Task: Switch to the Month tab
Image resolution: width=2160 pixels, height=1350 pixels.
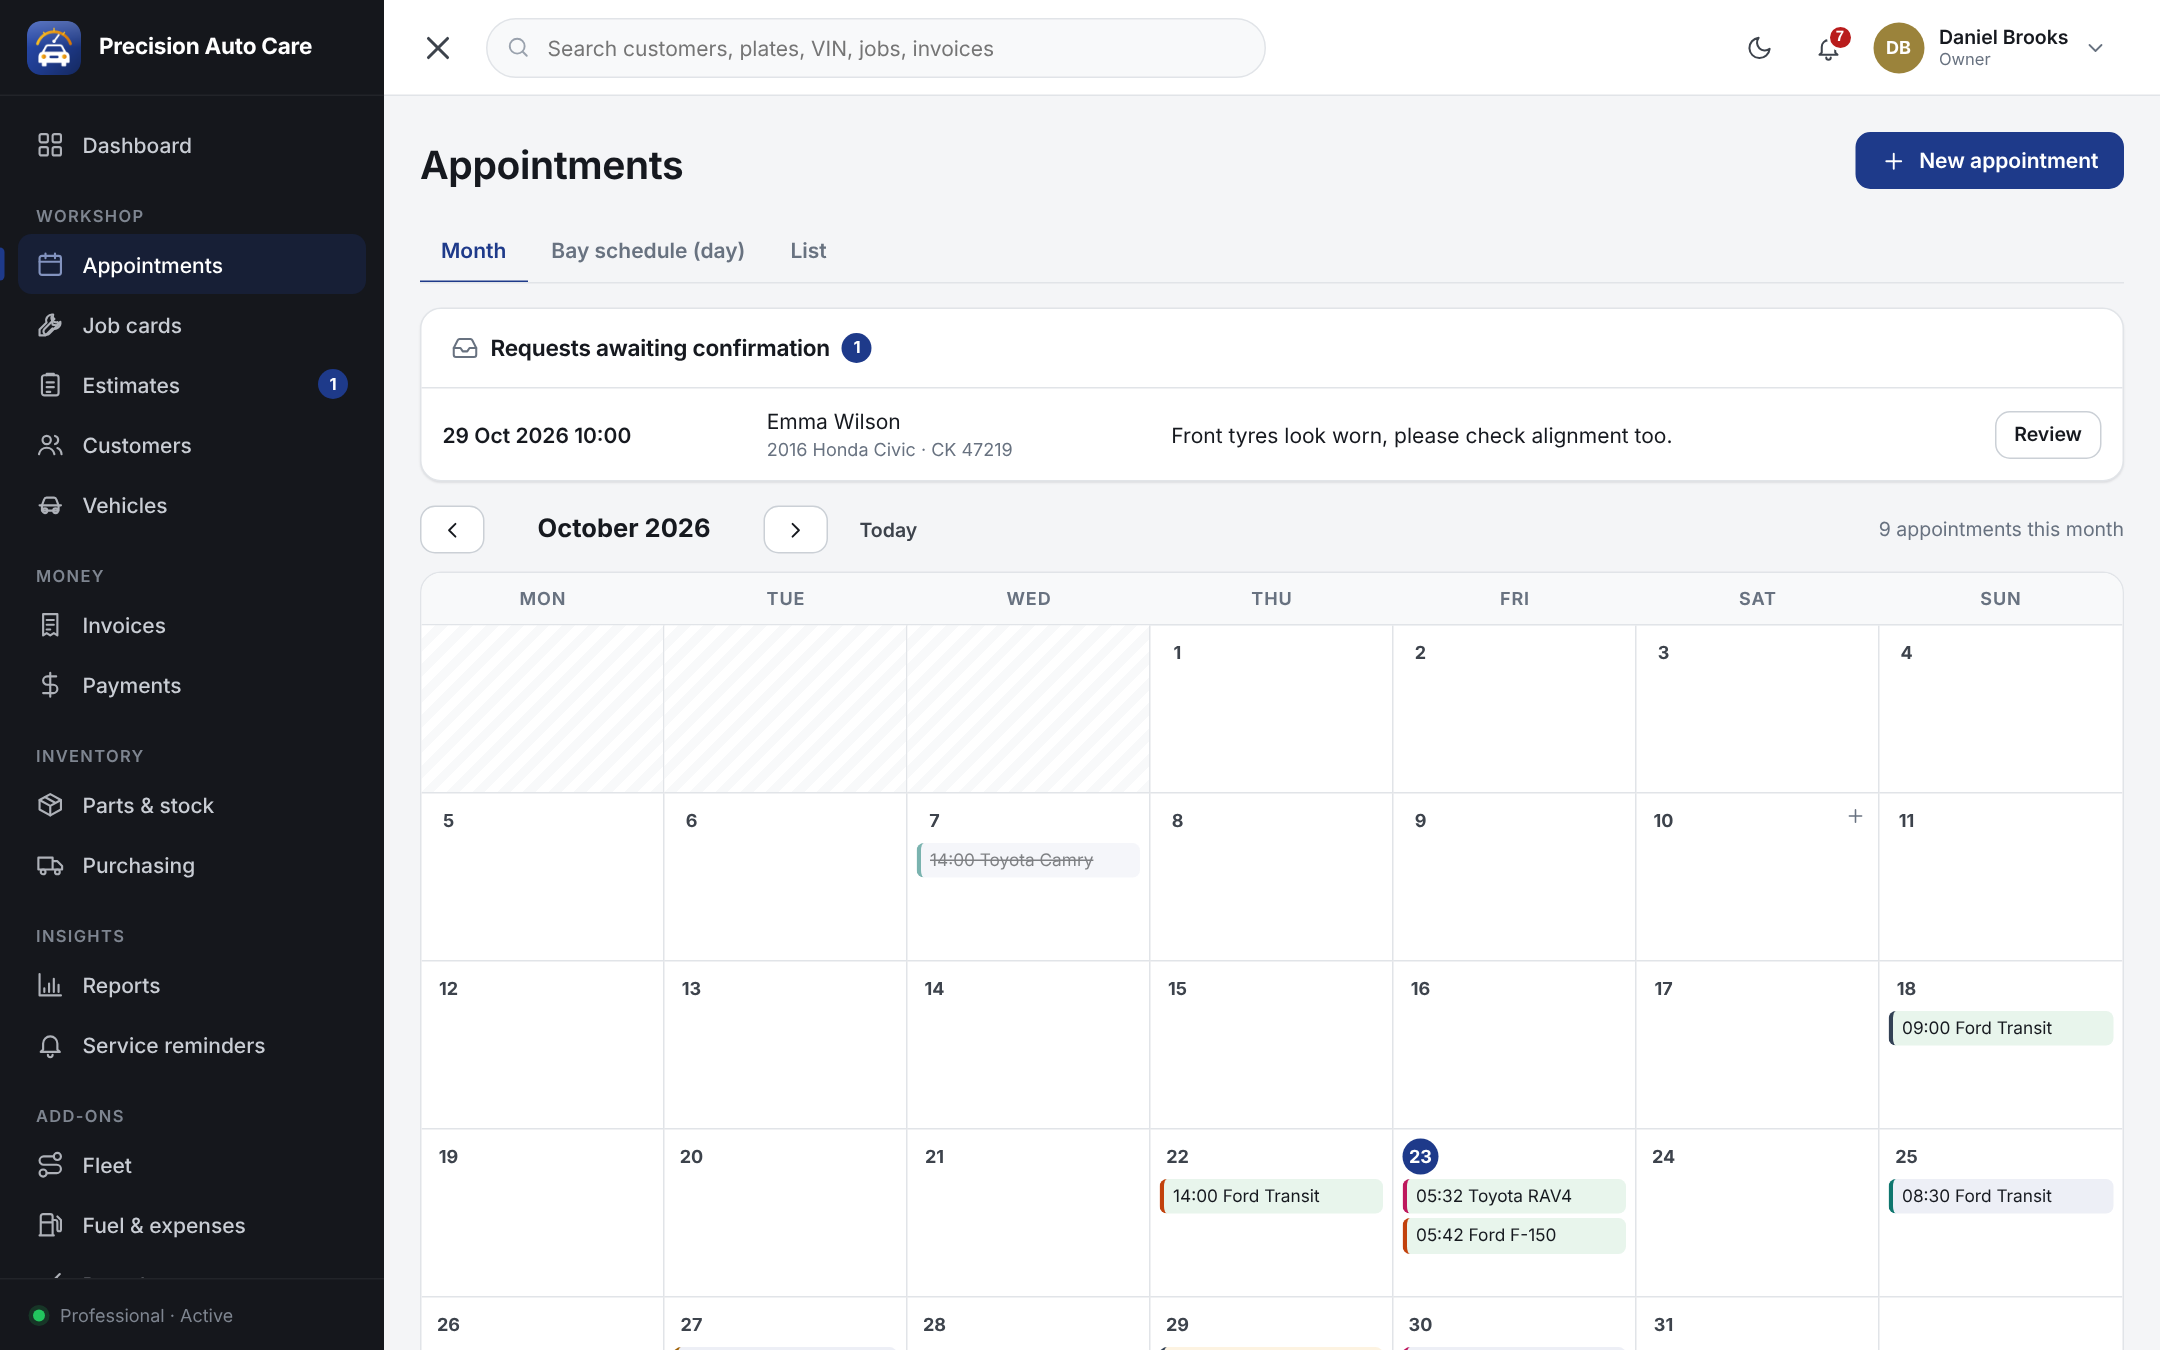Action: point(474,251)
